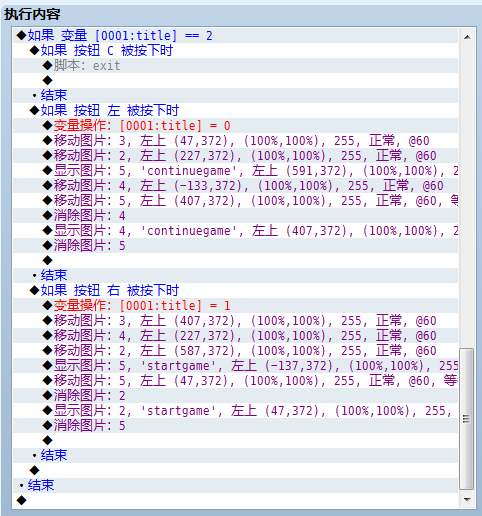The height and width of the screenshot is (516, 482).
Task: Select line '如果 按钮 右 被按下时'
Action: 235,290
